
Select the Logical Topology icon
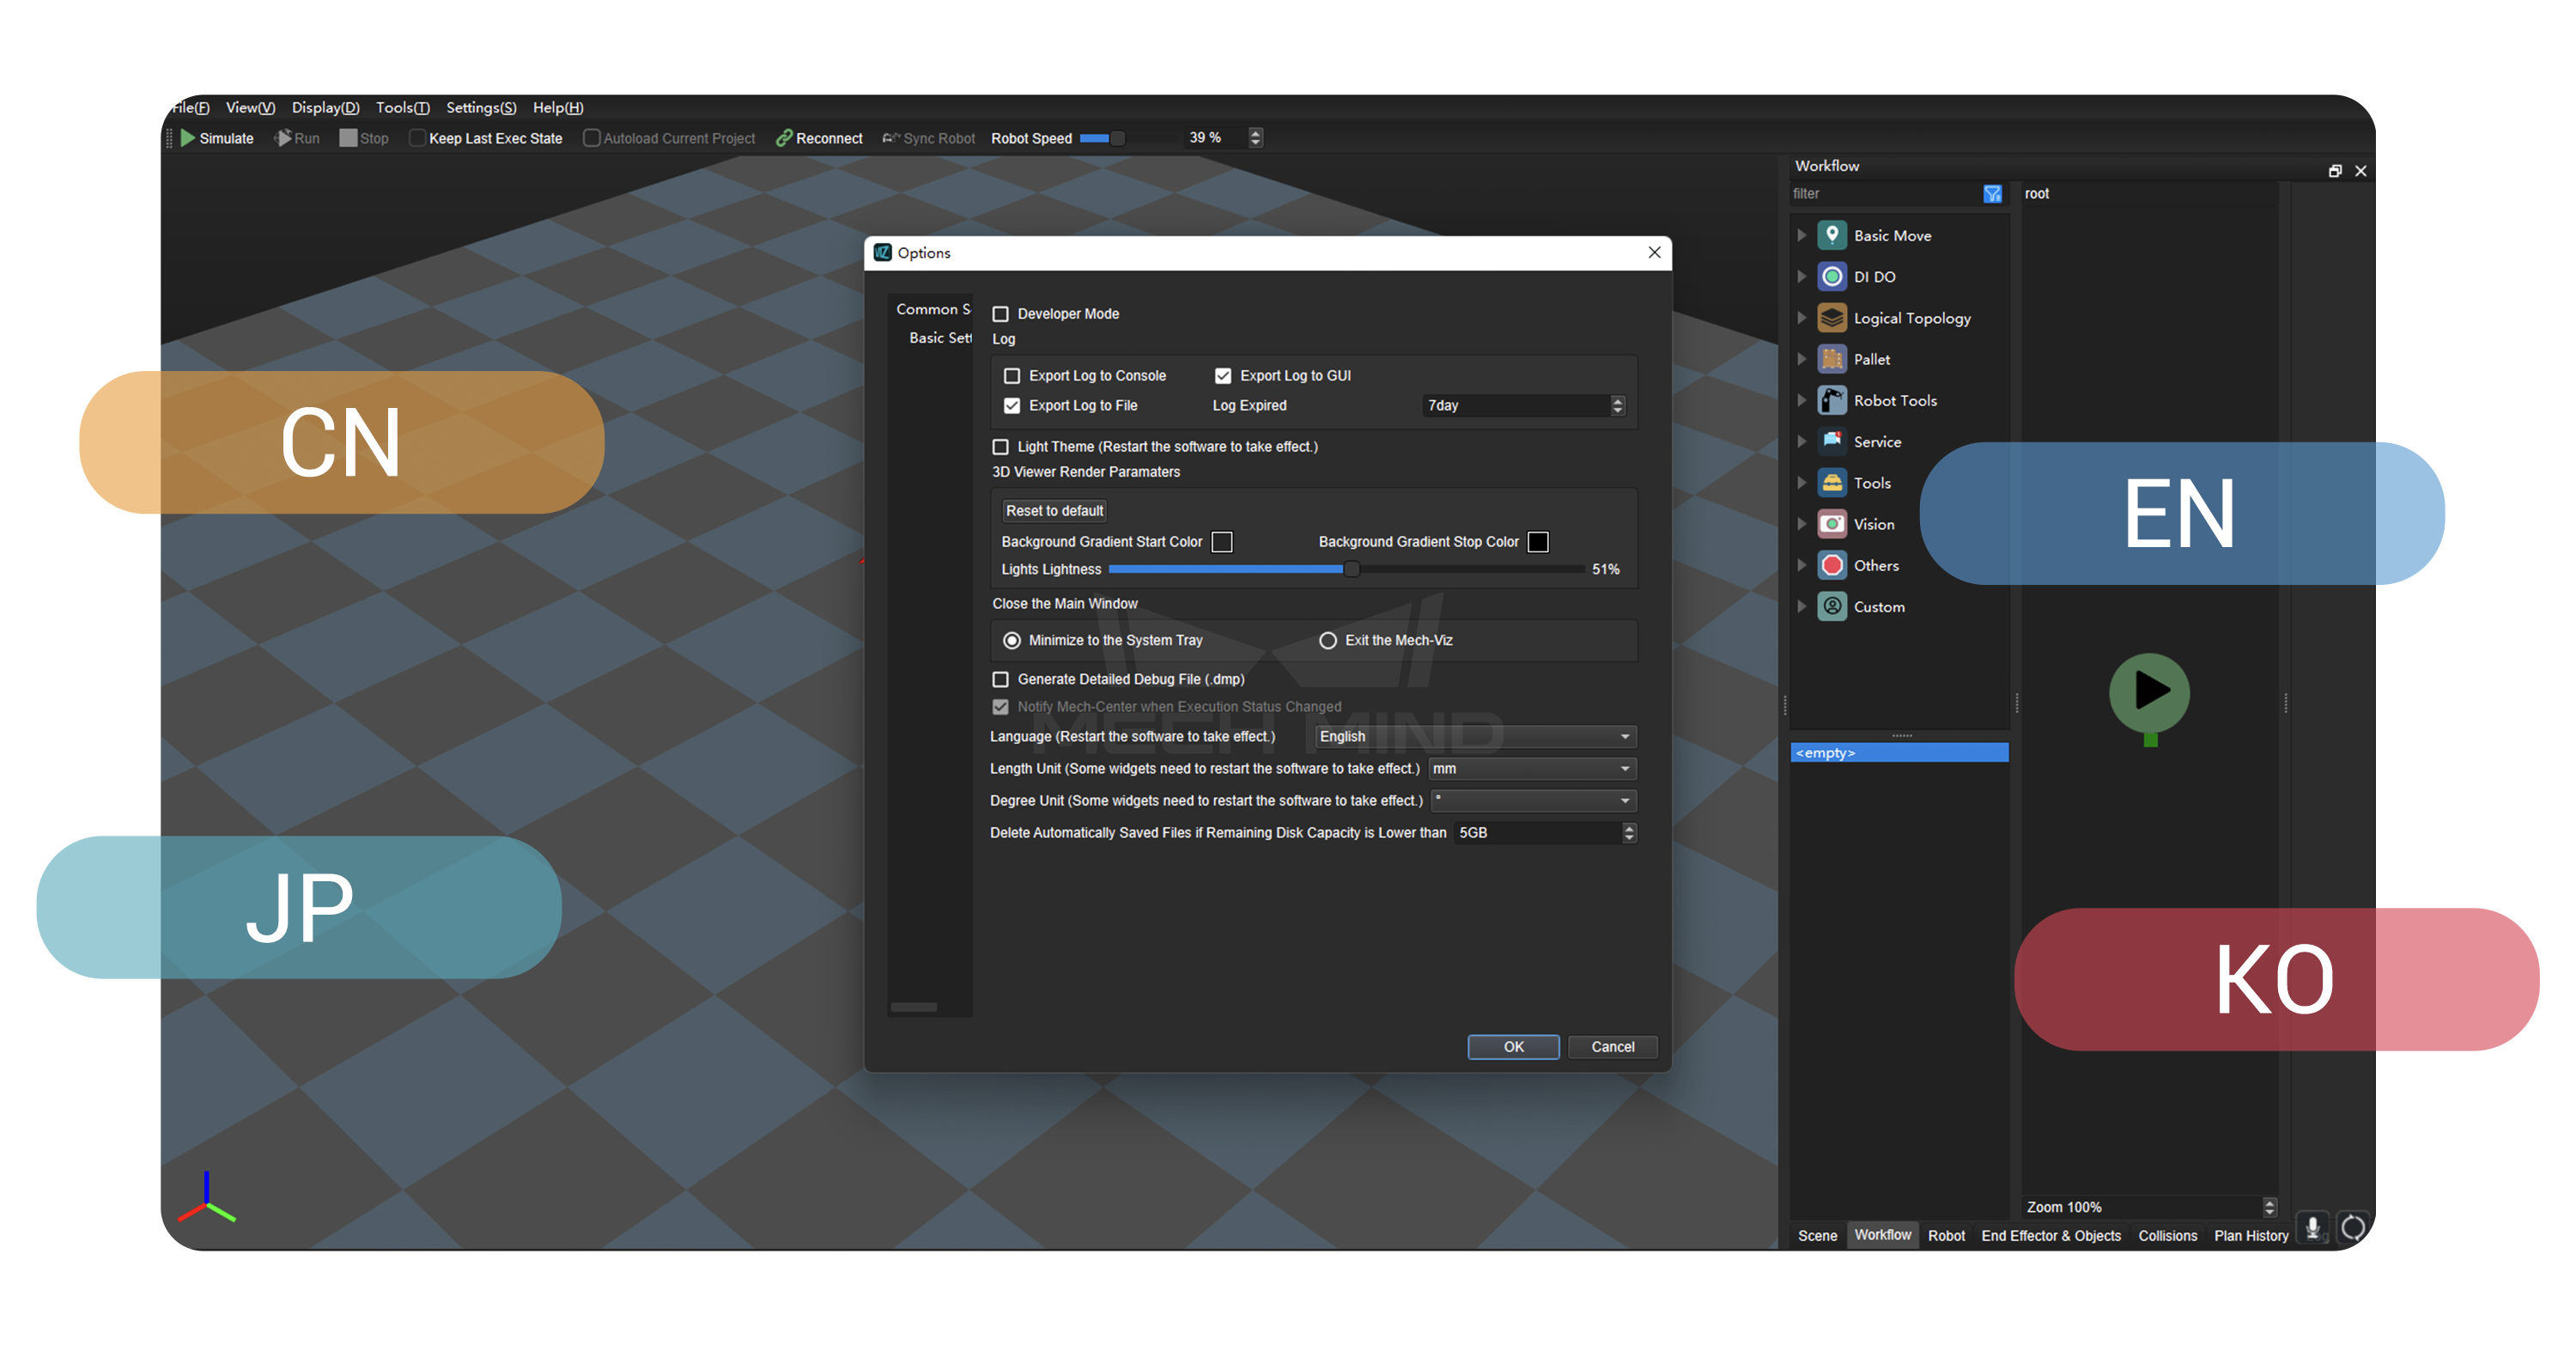pos(1833,317)
